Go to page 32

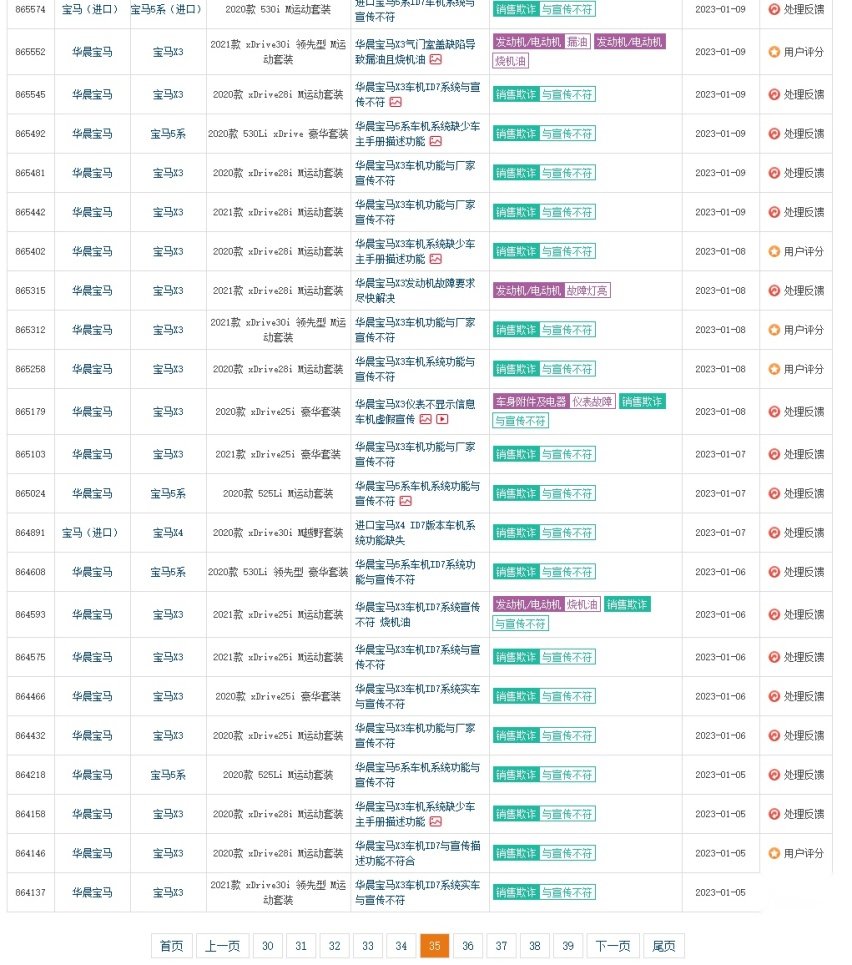tap(334, 946)
